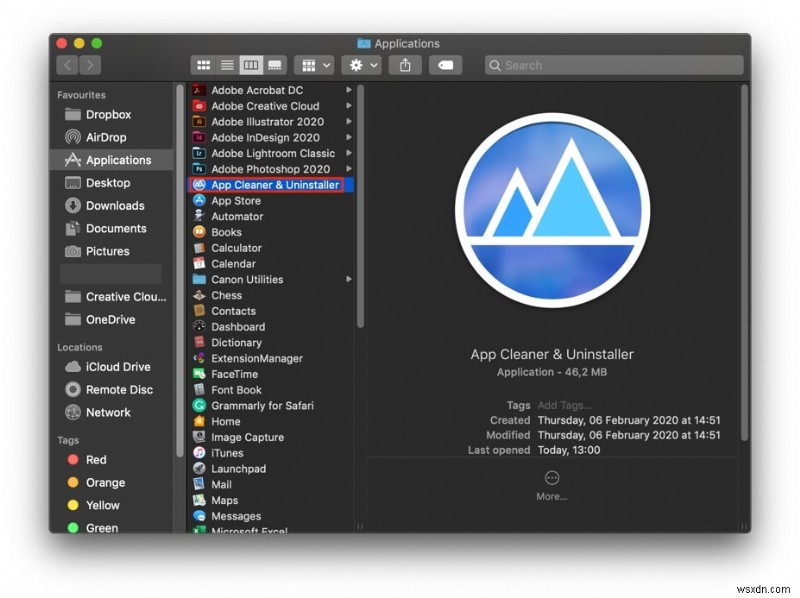Open the group-by dropdown in the toolbar
Viewport: 800px width, 598px height.
(x=313, y=64)
